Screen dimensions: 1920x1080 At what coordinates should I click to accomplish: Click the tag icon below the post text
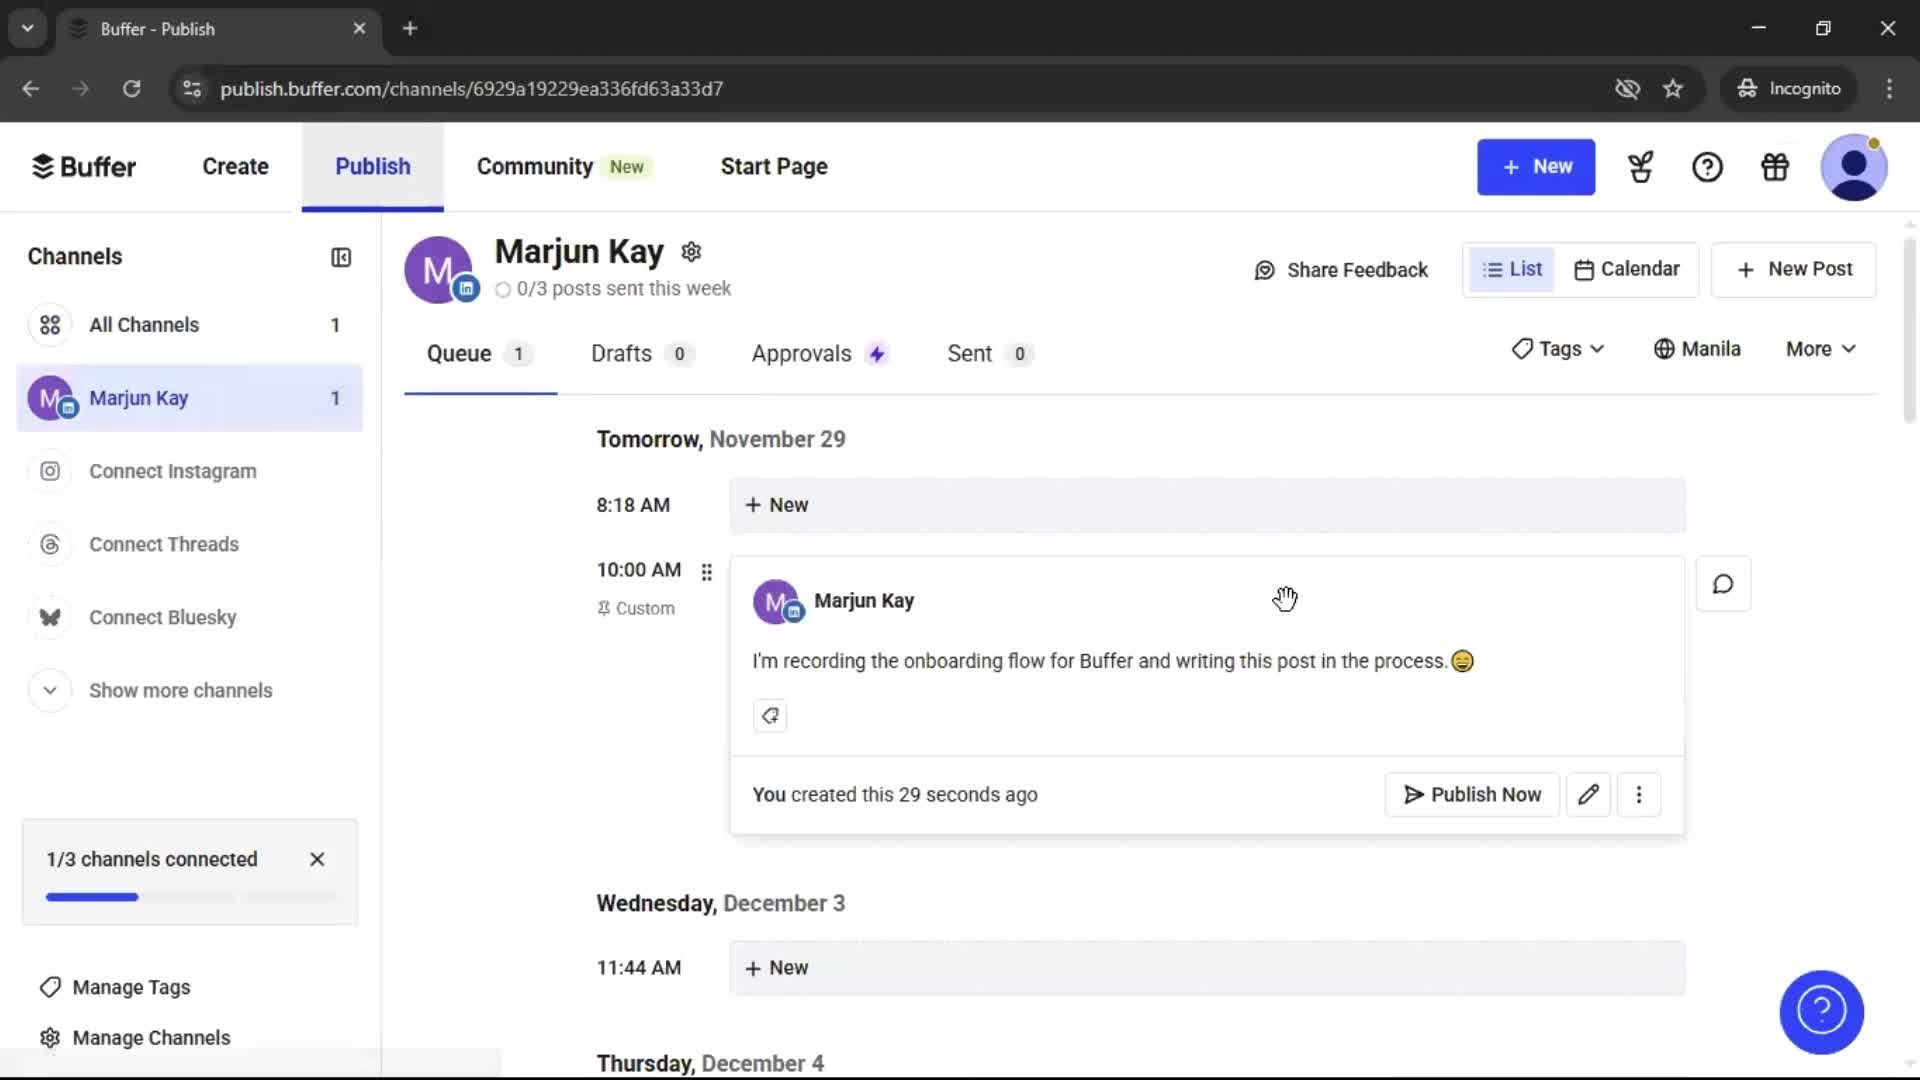tap(769, 715)
